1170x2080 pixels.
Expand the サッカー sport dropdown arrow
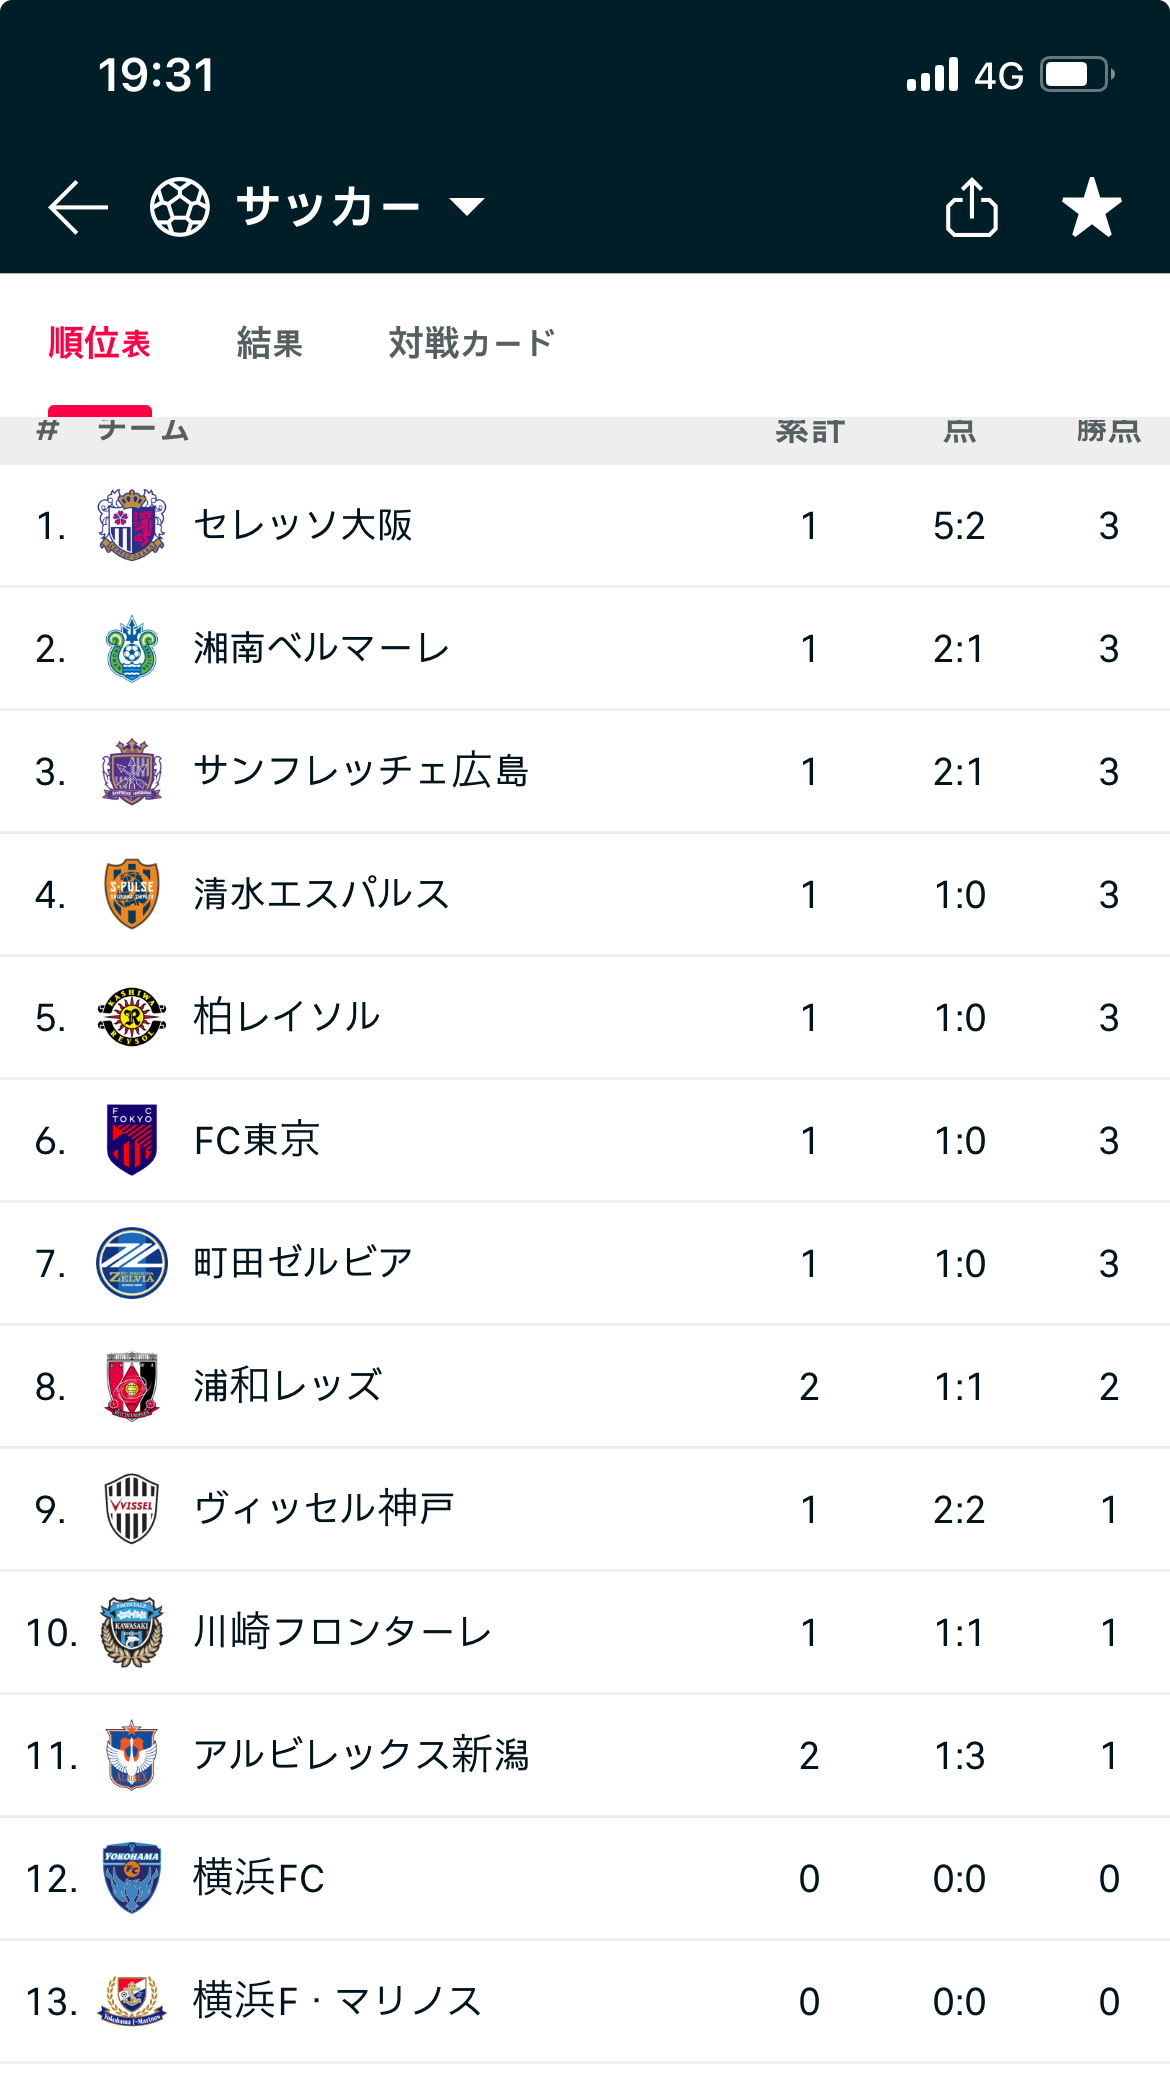point(467,207)
